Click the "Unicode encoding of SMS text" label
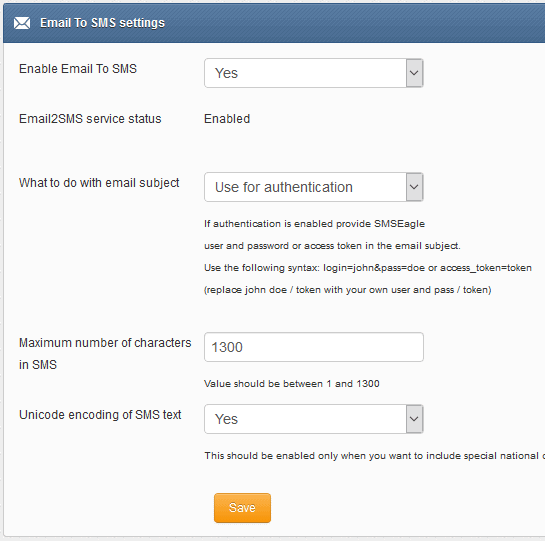This screenshot has width=545, height=541. pyautogui.click(x=100, y=415)
